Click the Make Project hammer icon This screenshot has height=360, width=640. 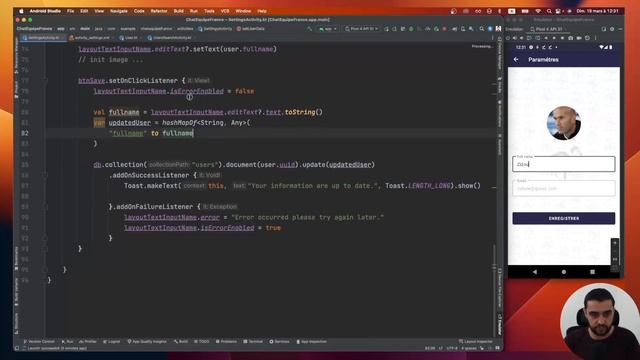310,29
